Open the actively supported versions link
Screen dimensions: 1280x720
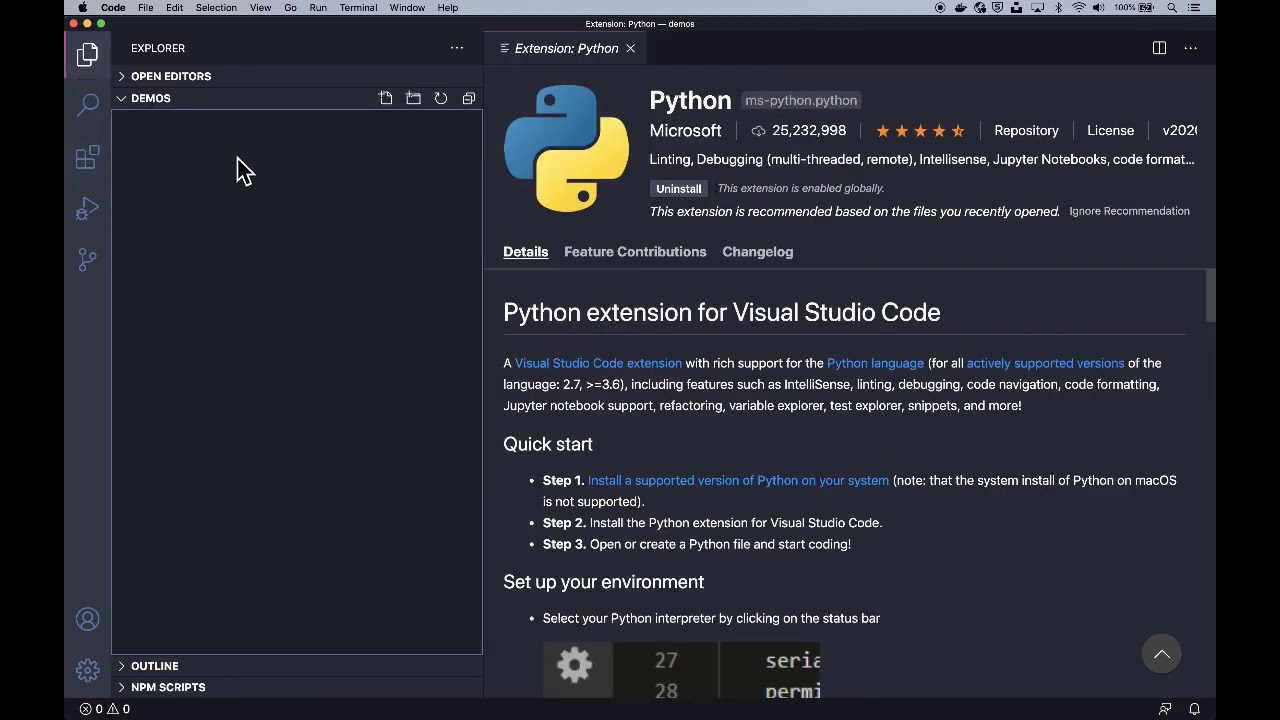[x=1045, y=363]
